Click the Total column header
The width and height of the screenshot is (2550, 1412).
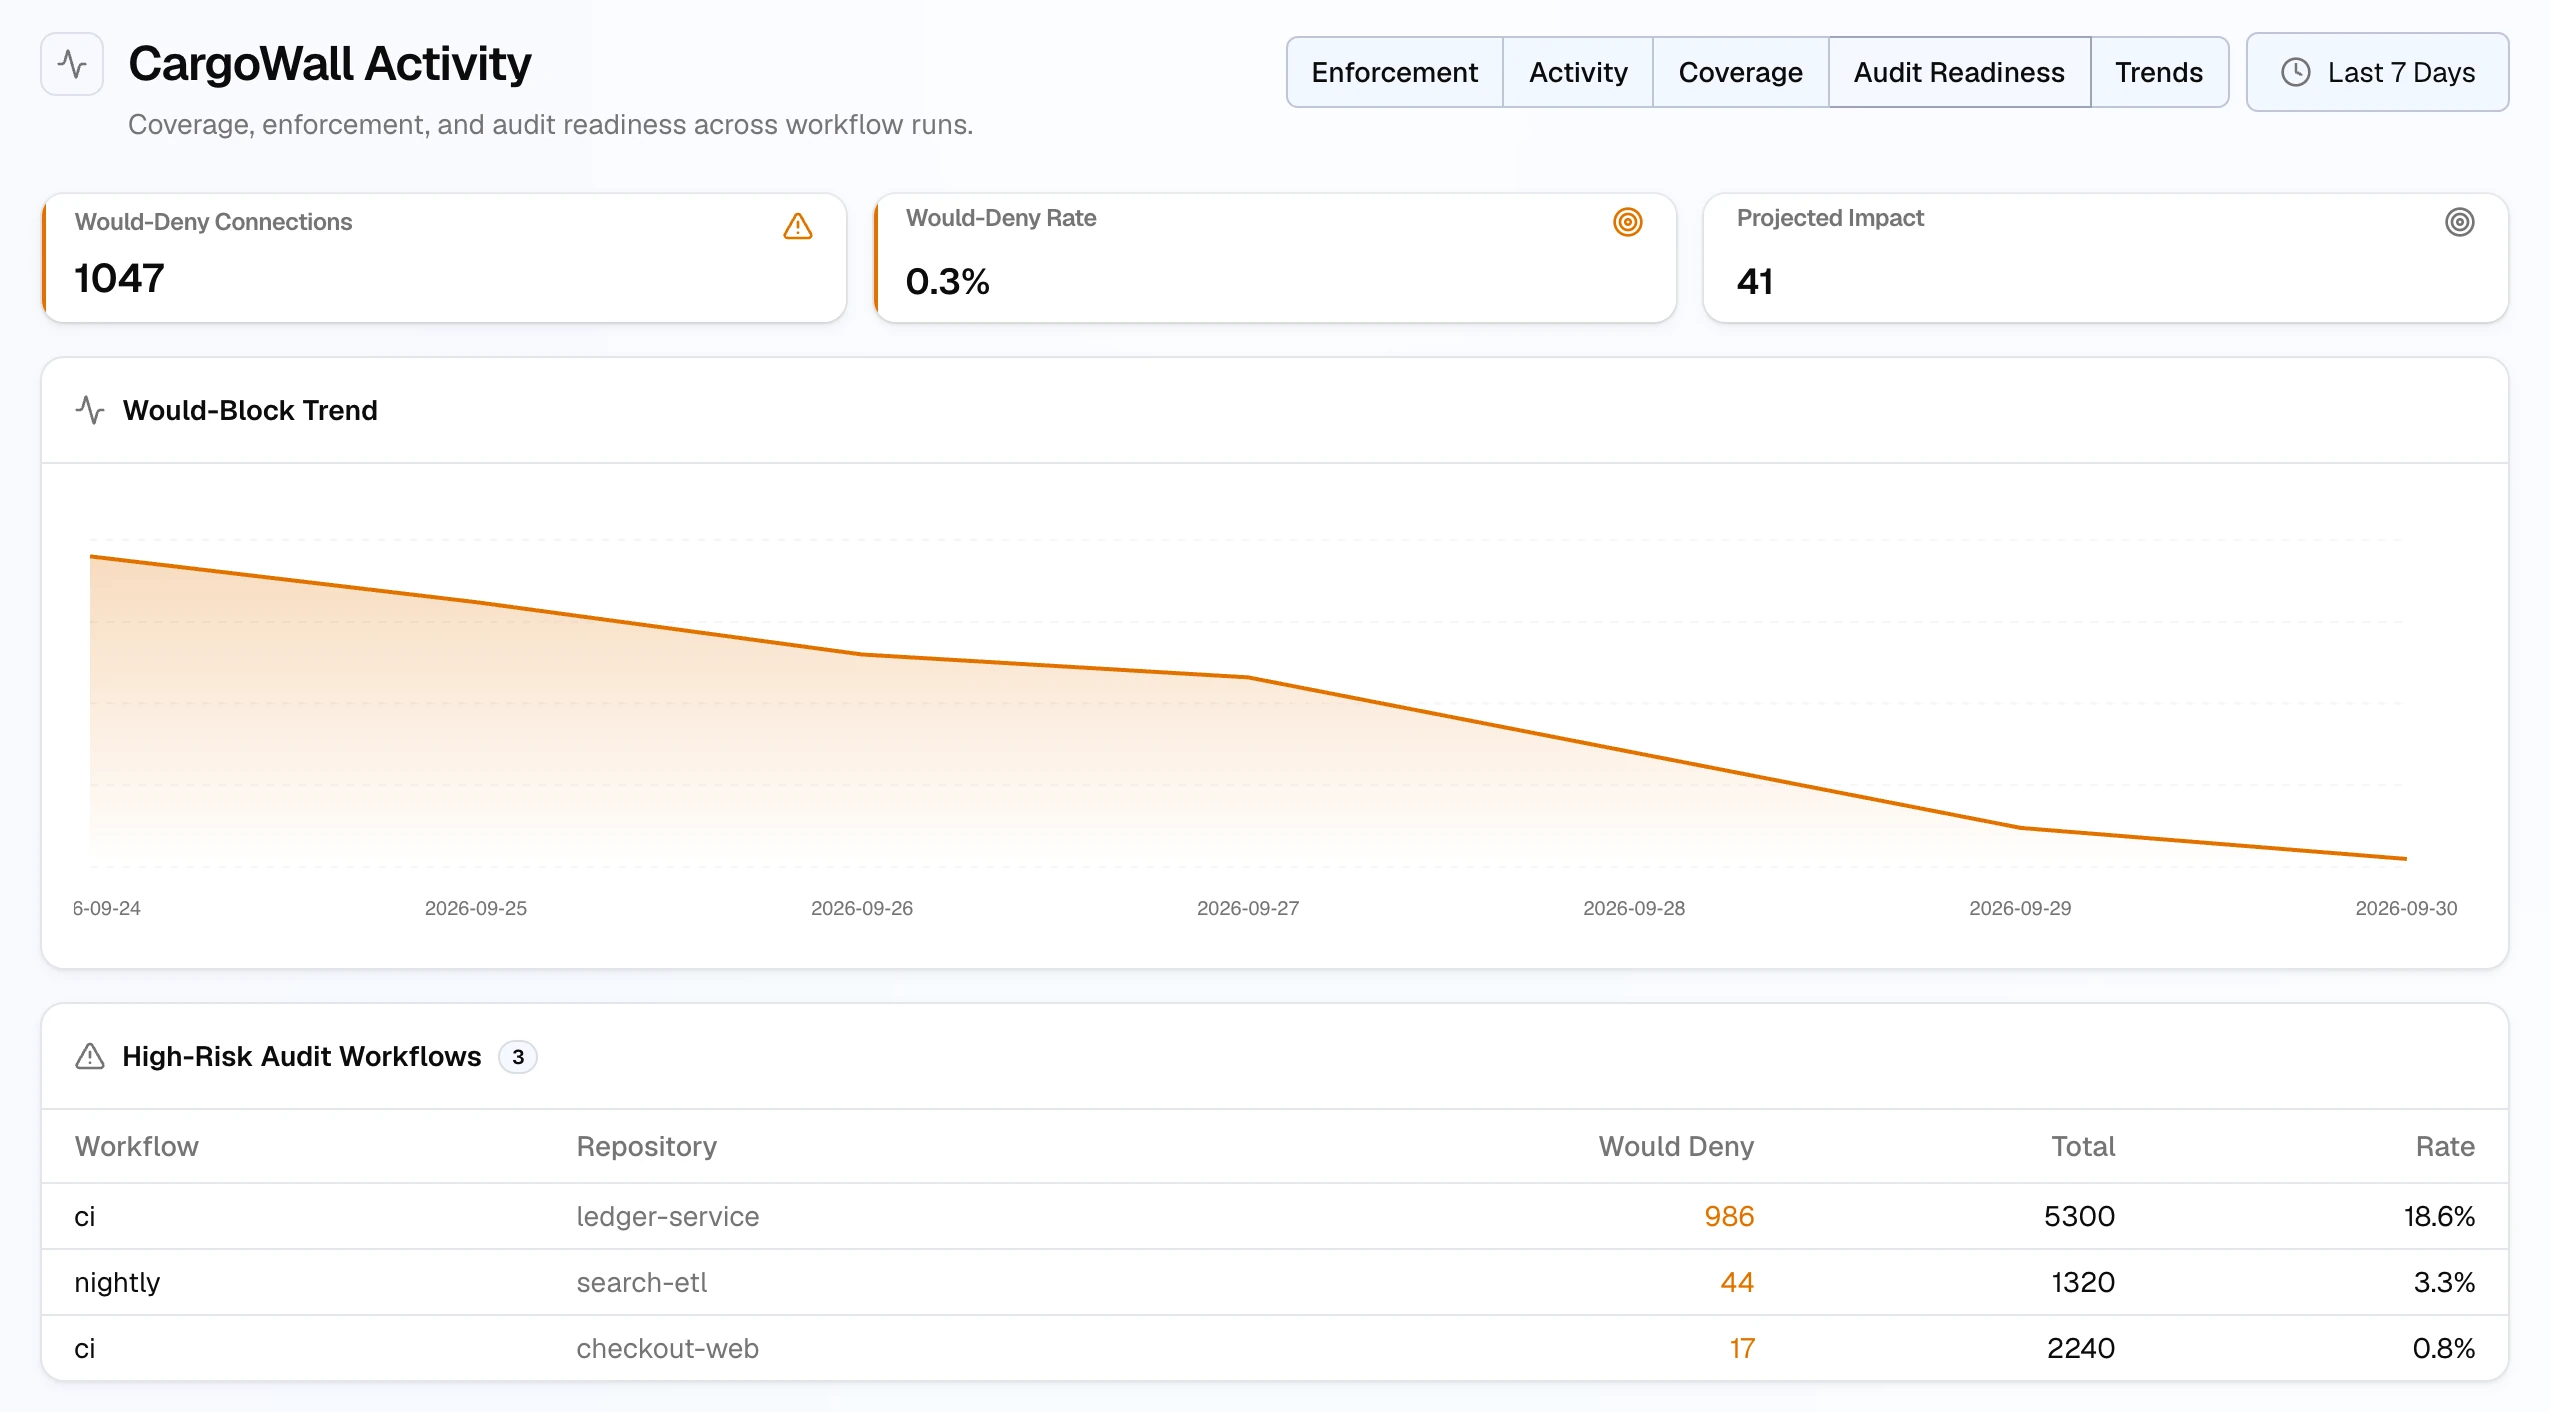2083,1146
